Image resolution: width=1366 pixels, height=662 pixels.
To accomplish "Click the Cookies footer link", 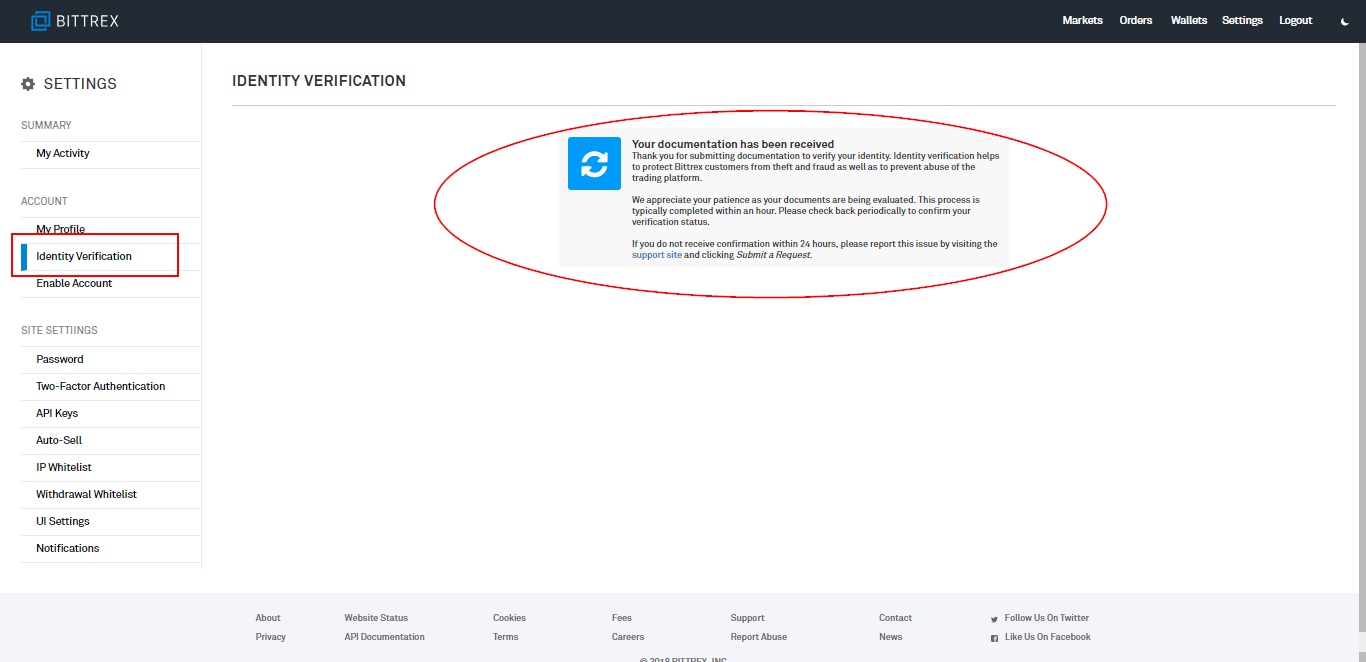I will tap(509, 618).
